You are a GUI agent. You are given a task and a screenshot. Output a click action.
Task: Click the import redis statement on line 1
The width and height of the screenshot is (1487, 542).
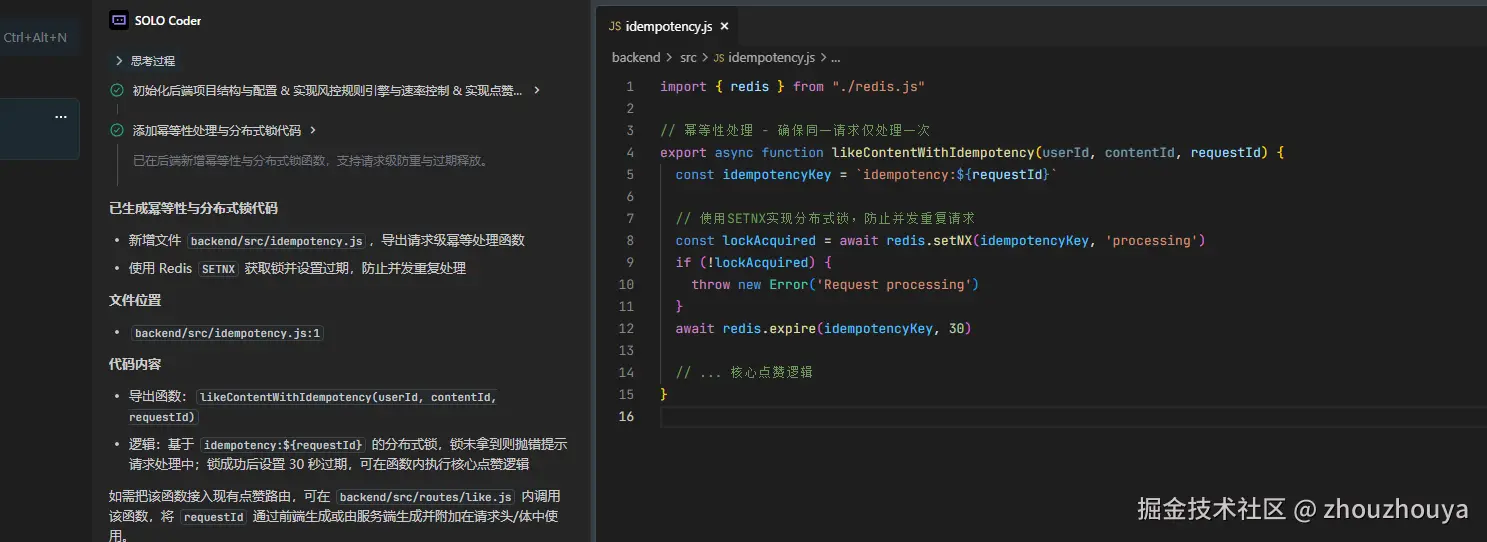793,87
